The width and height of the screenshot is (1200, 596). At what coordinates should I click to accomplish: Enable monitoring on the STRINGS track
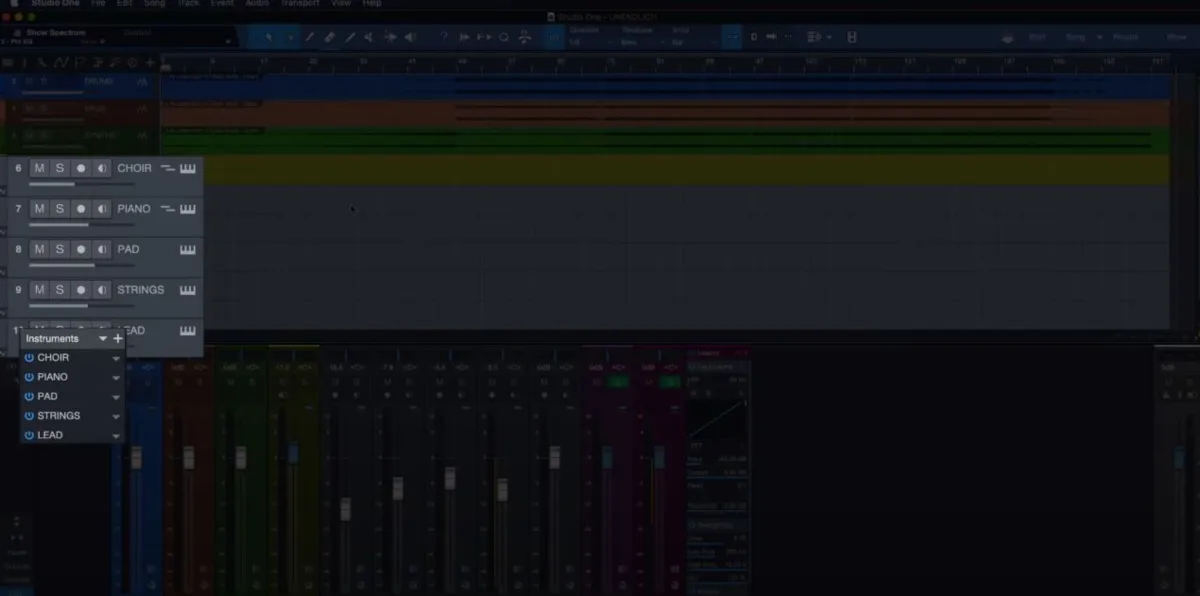[x=102, y=290]
